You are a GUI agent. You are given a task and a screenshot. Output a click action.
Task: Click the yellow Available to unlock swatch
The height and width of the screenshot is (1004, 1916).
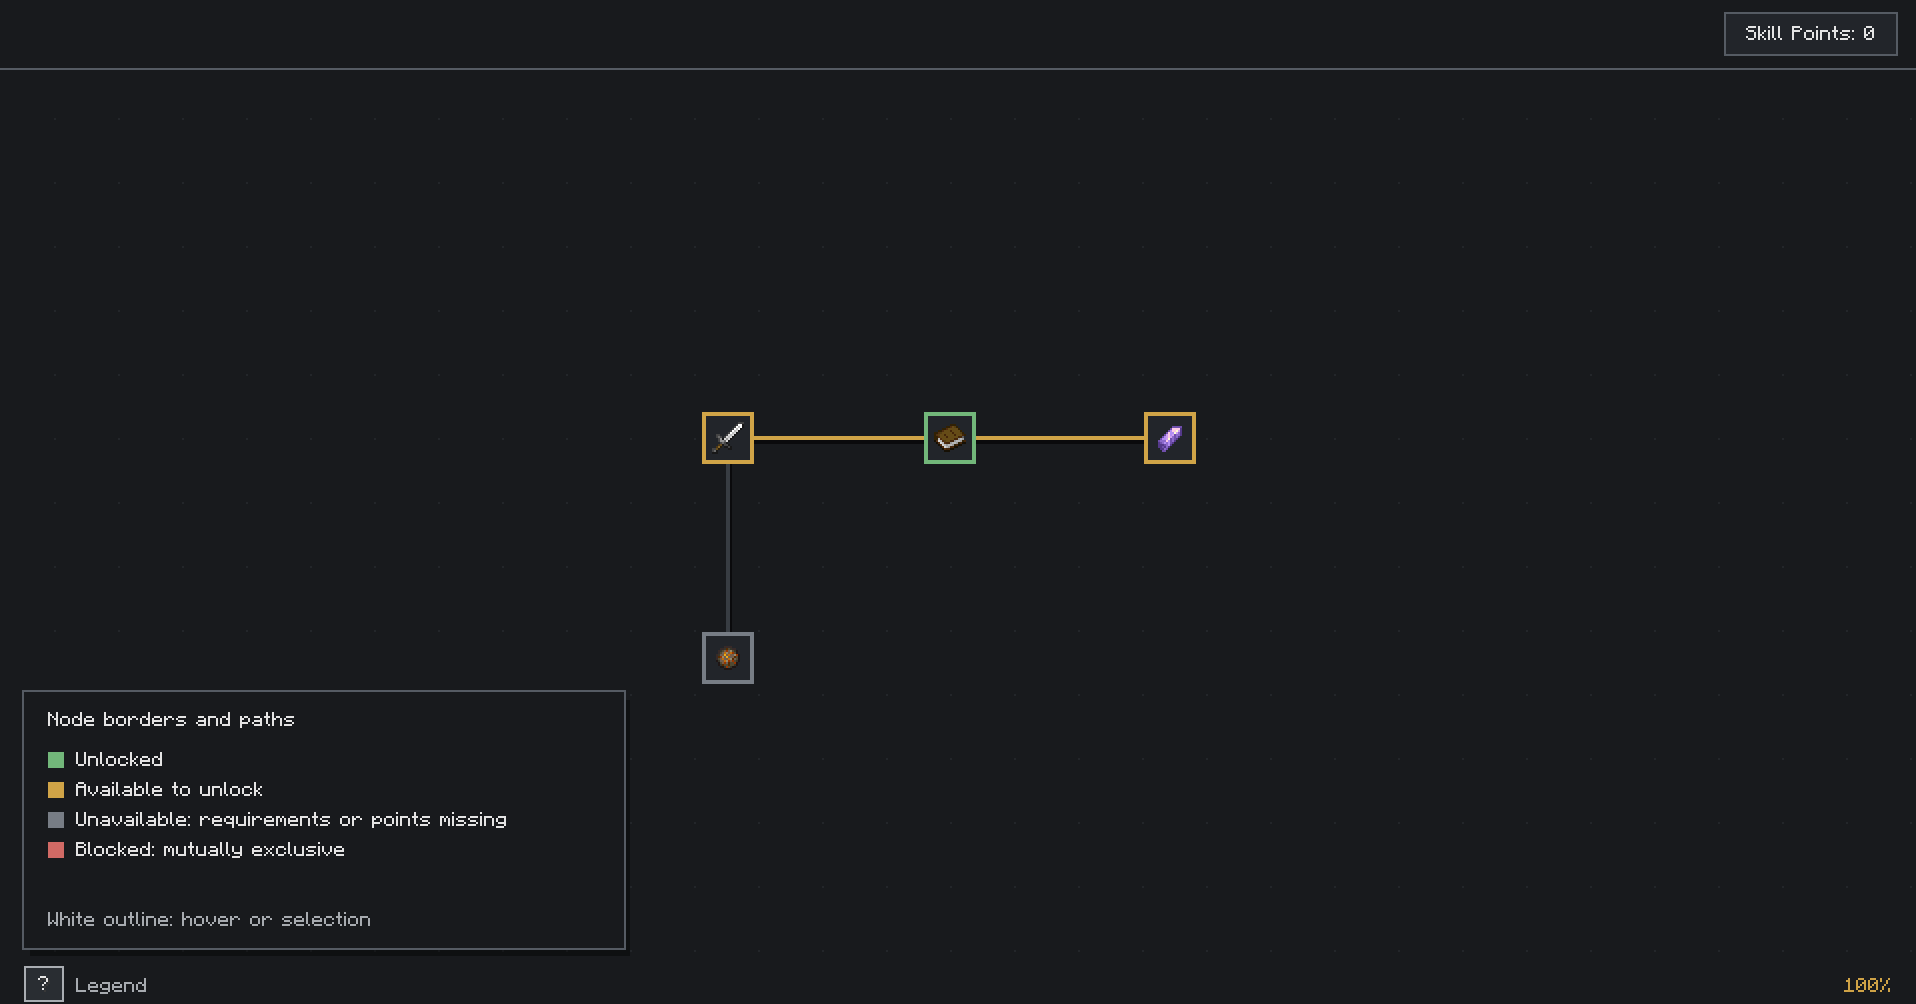pos(56,790)
